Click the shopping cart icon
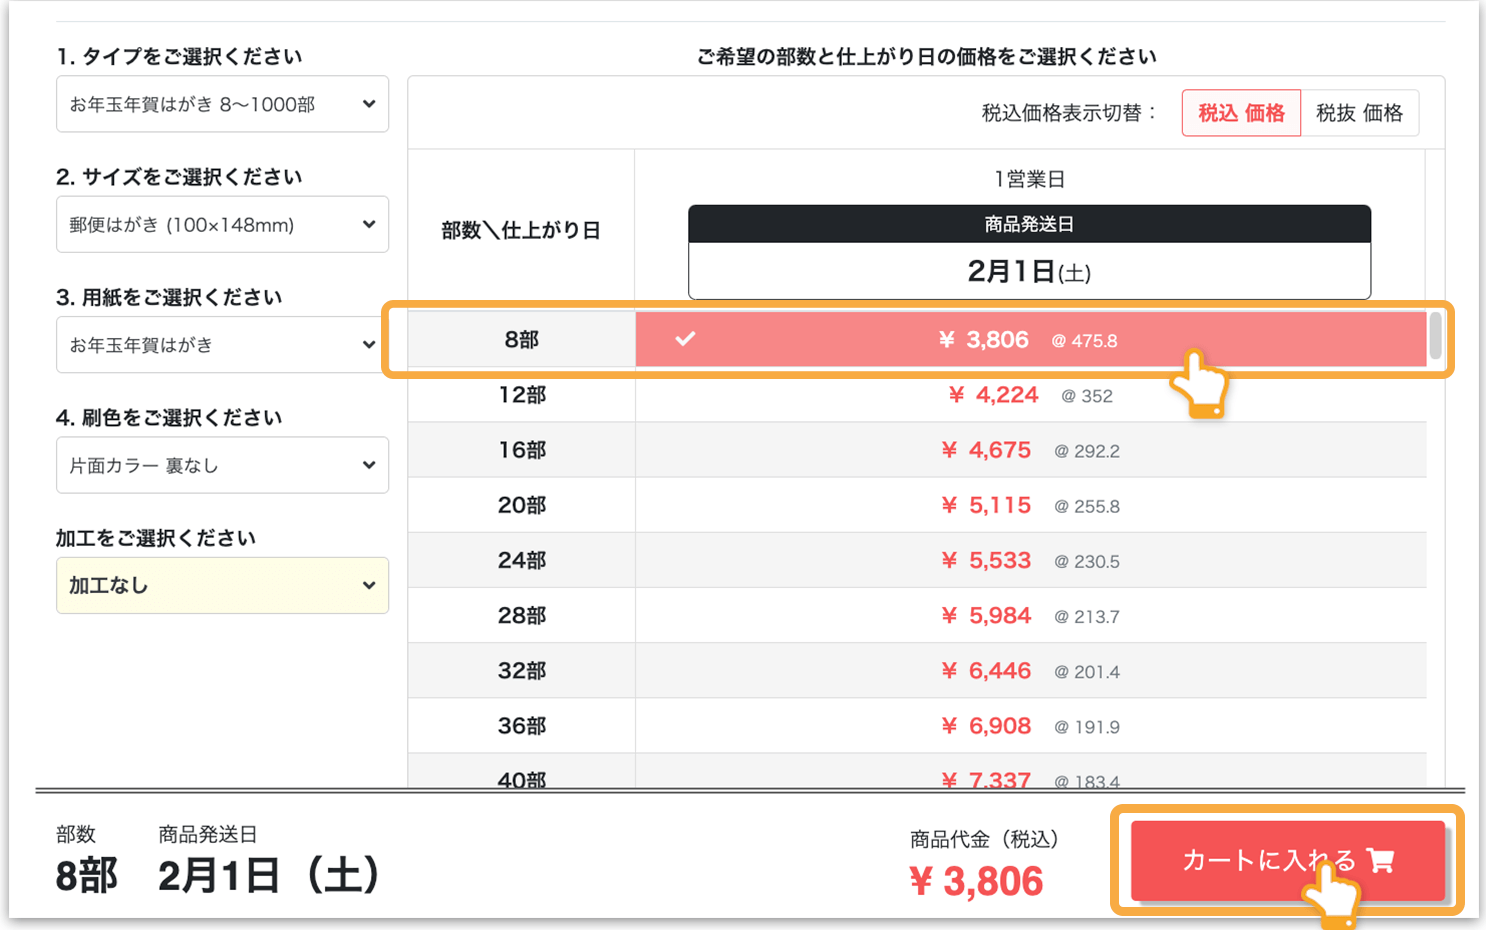This screenshot has height=930, width=1486. click(x=1381, y=860)
